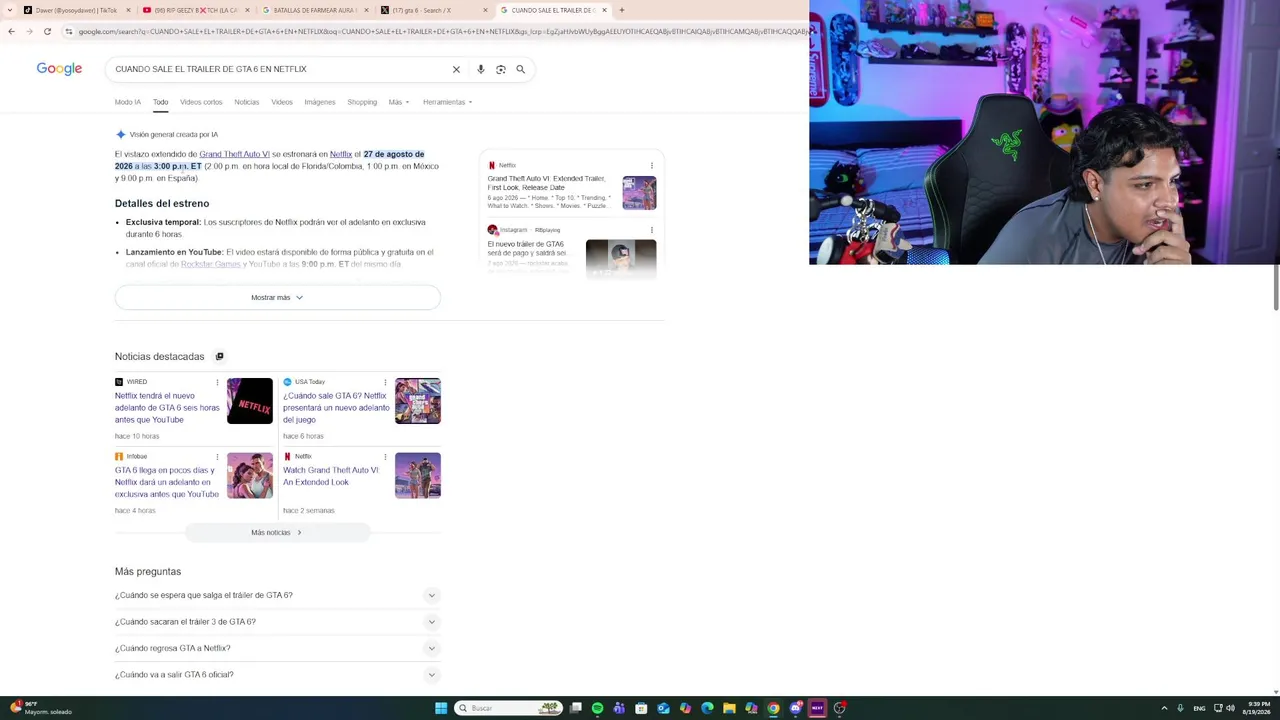The height and width of the screenshot is (720, 1280).
Task: Open the Más search filters dropdown
Action: 399,102
